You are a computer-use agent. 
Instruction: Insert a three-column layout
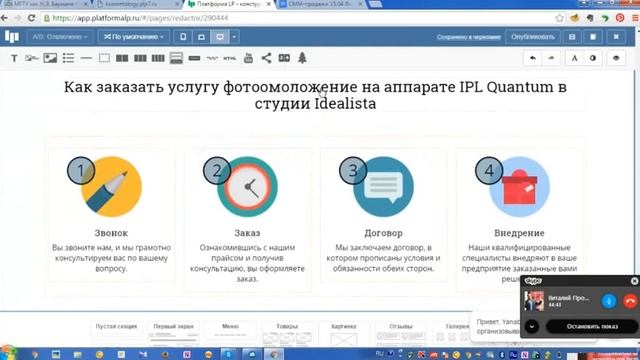(x=140, y=58)
